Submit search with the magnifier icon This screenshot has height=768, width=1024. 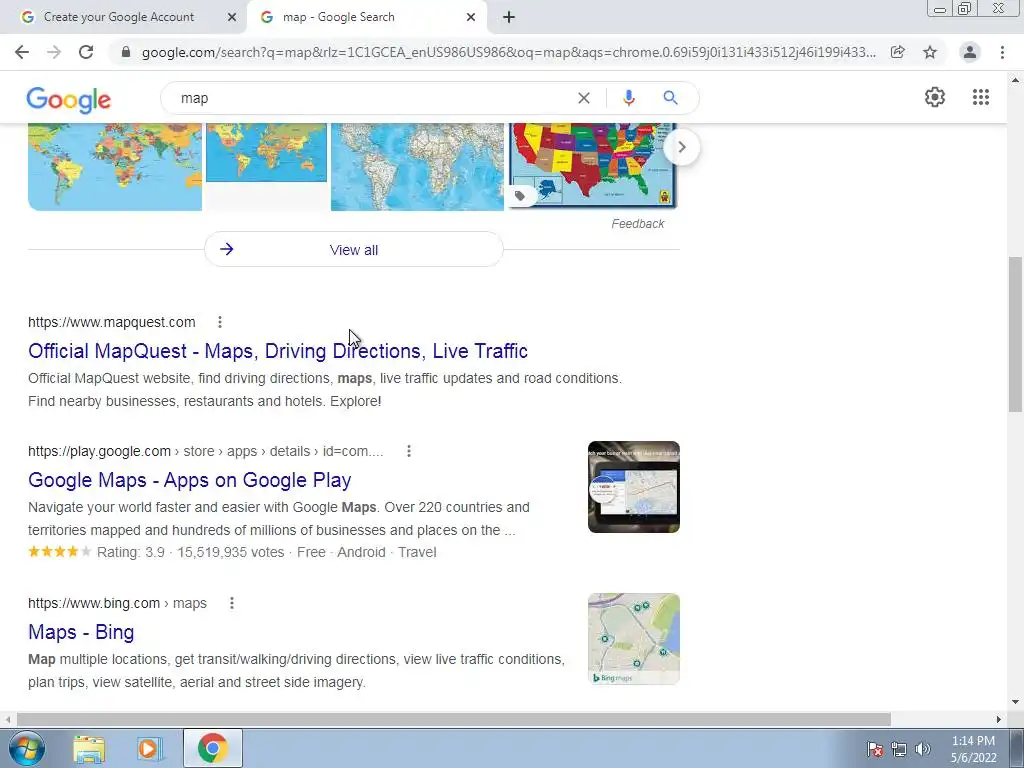670,98
